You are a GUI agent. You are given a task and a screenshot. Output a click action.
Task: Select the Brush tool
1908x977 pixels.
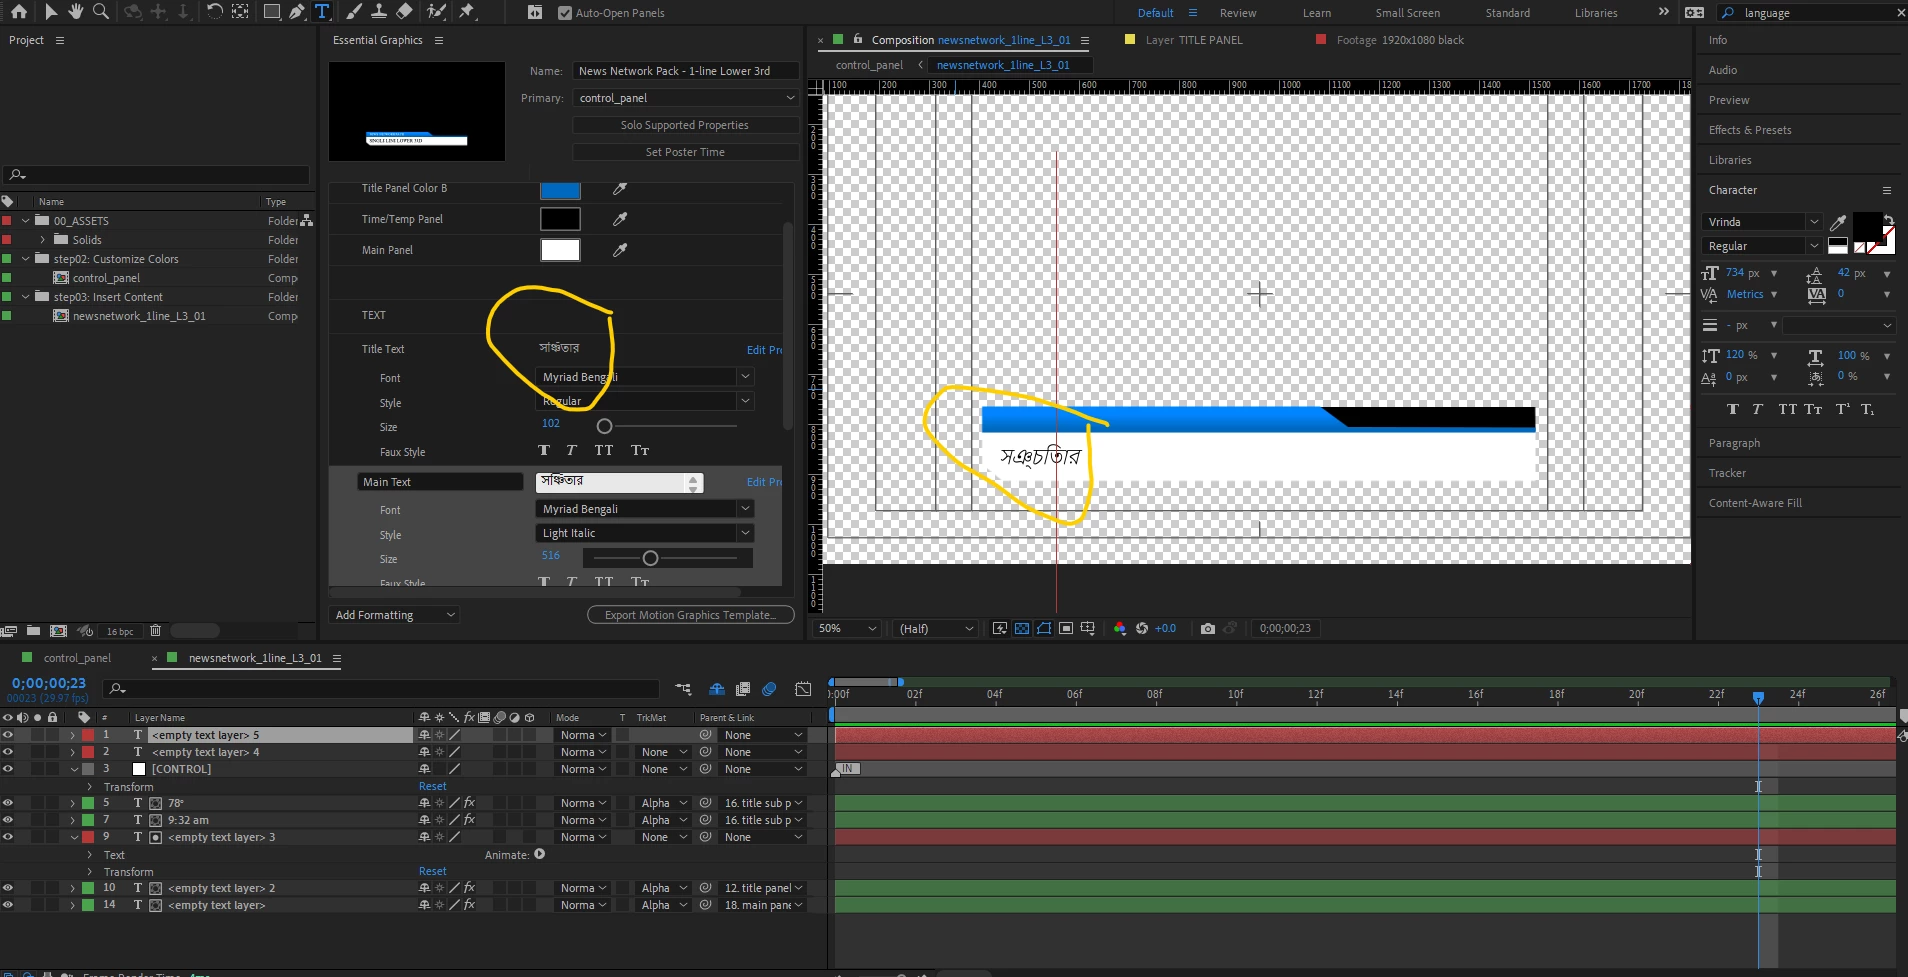354,12
